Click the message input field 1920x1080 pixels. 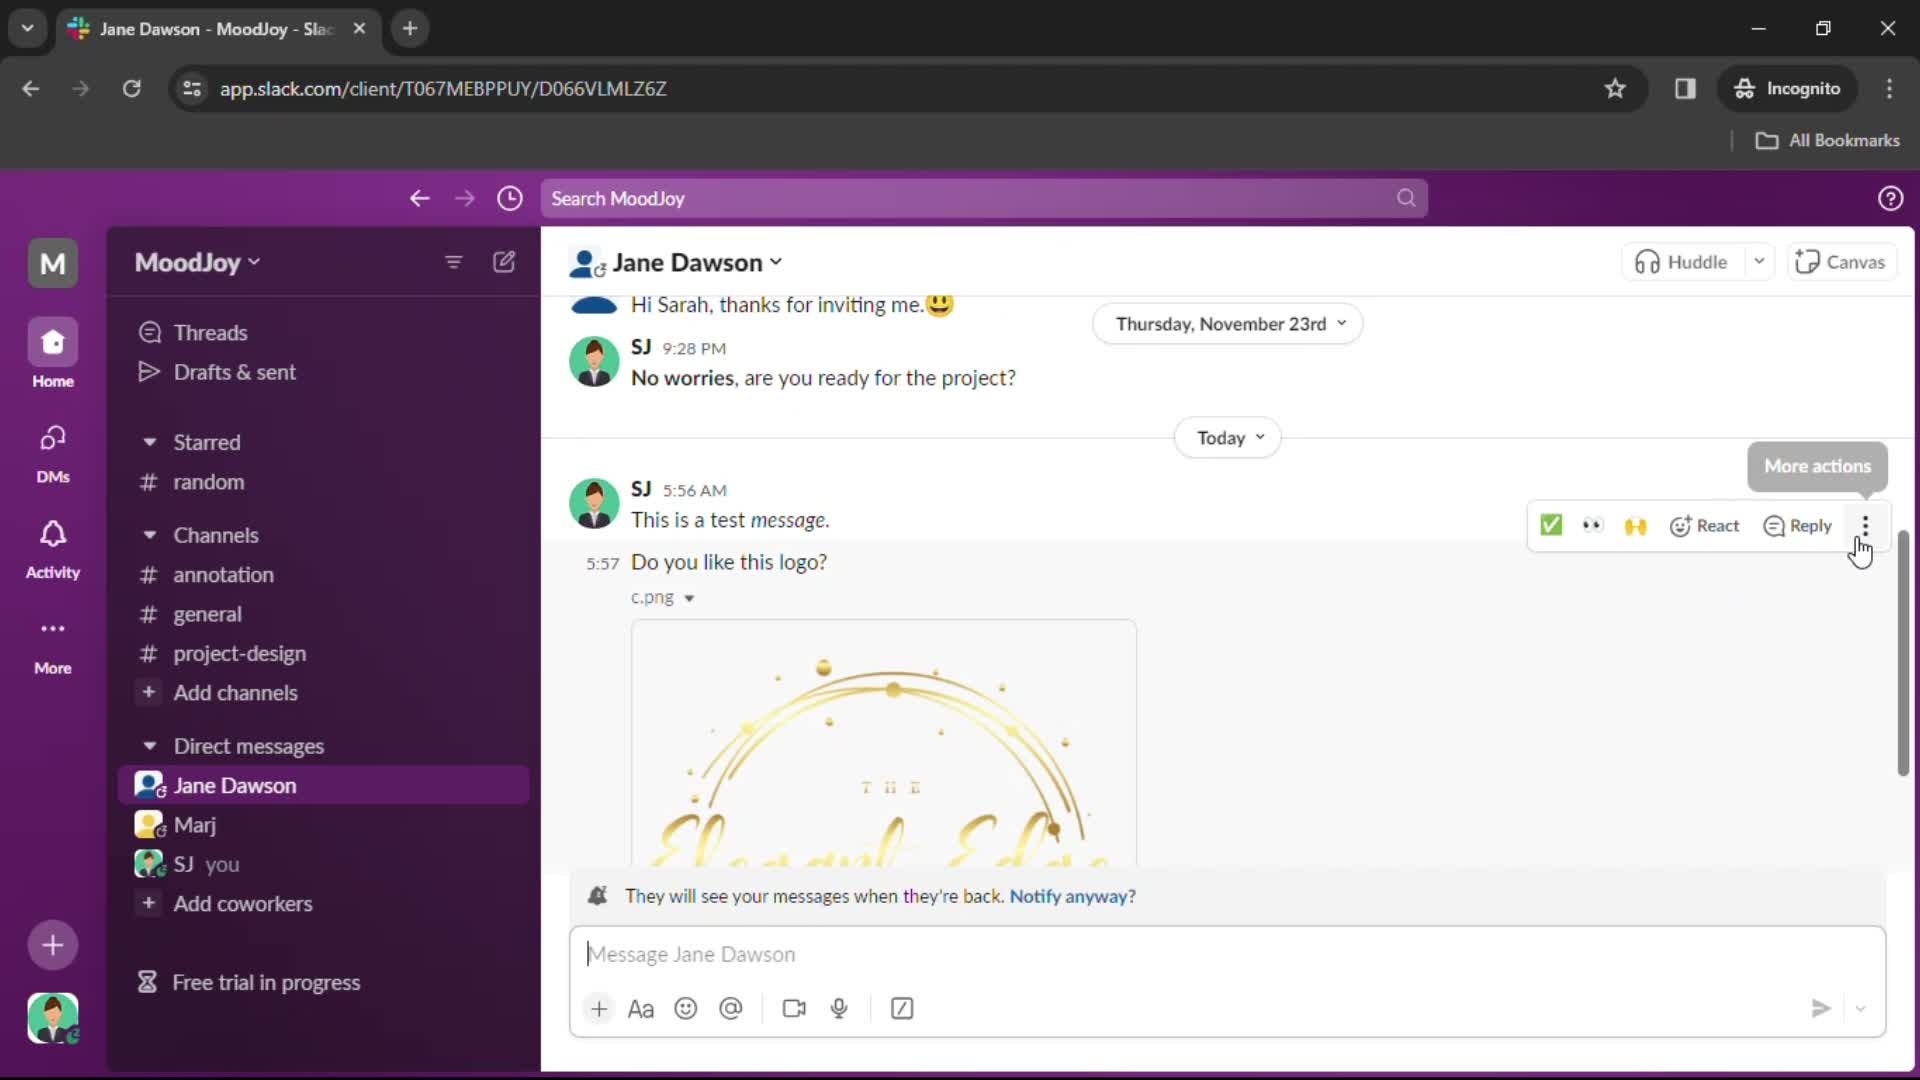[1228, 953]
